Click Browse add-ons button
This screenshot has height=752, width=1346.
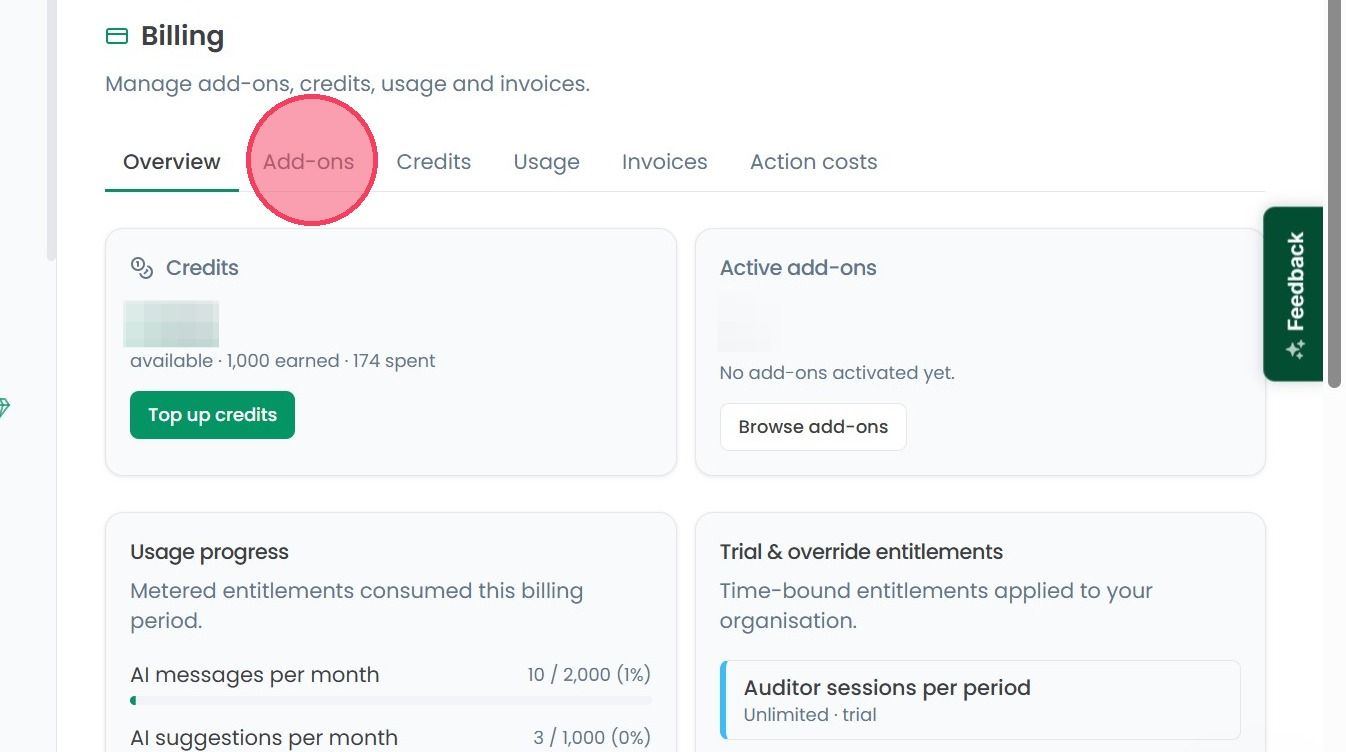[x=813, y=427]
